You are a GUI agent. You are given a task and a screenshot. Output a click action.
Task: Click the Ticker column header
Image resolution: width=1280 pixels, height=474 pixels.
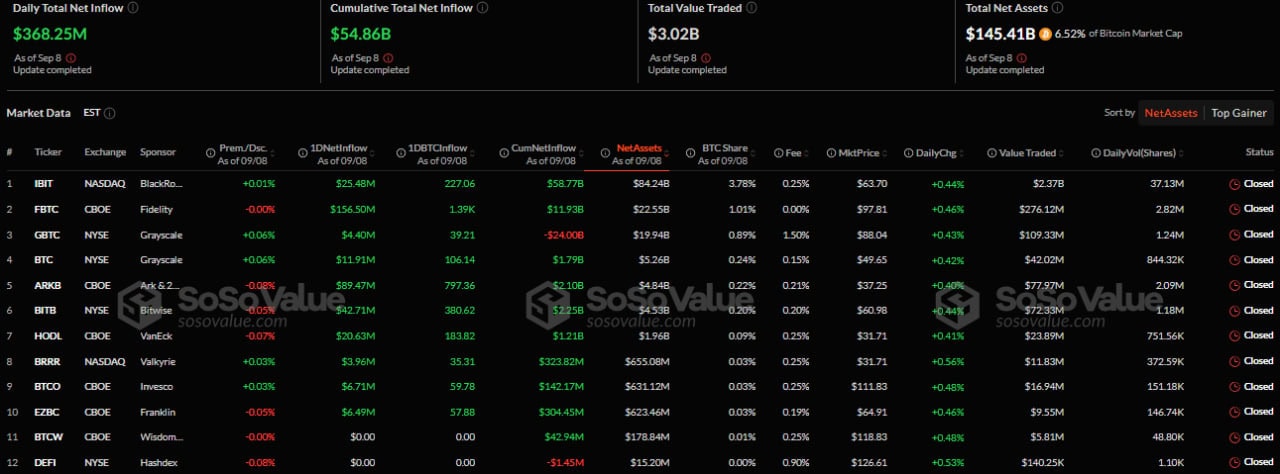click(48, 153)
